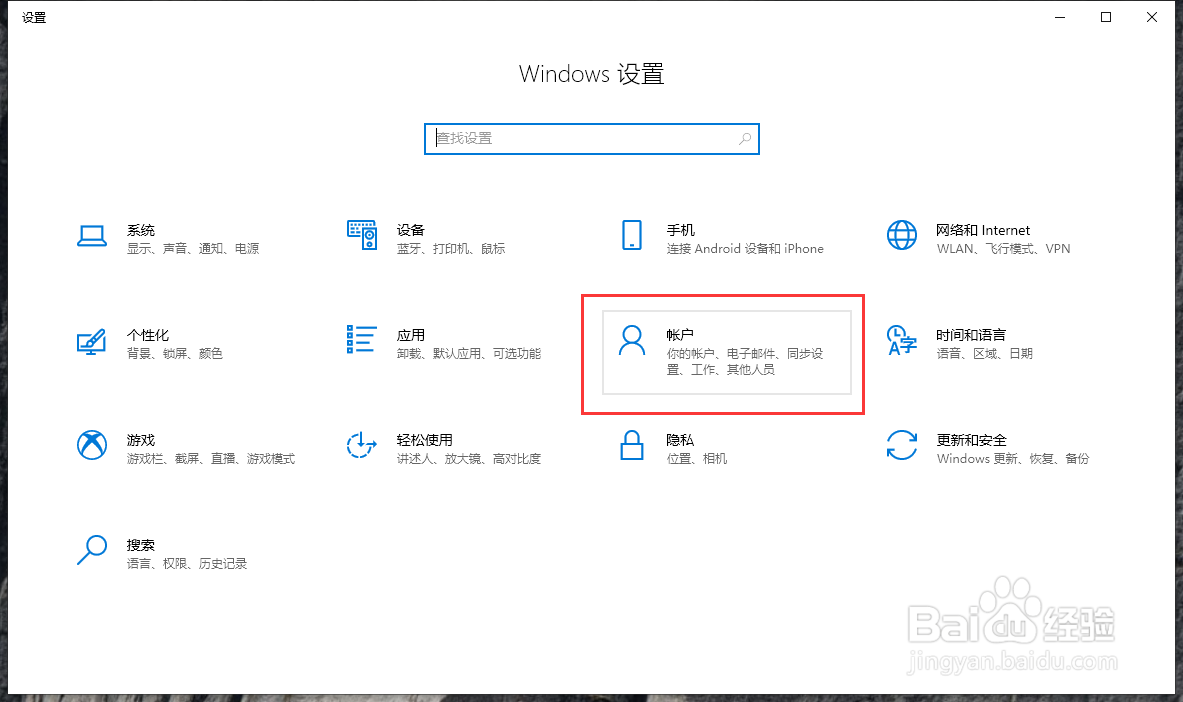Screen dimensions: 1183x702
Task: Open 个性化 settings for background and colors
Action: pos(91,343)
